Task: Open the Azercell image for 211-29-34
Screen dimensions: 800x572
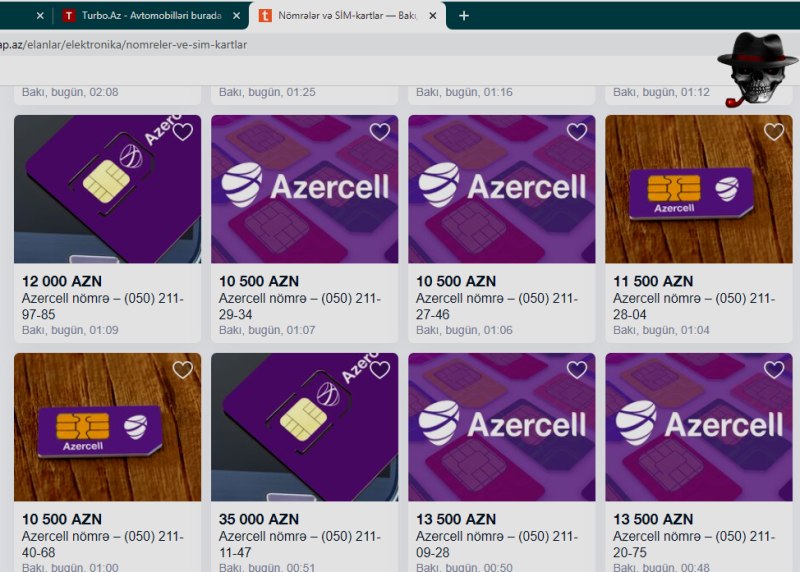Action: pyautogui.click(x=305, y=189)
